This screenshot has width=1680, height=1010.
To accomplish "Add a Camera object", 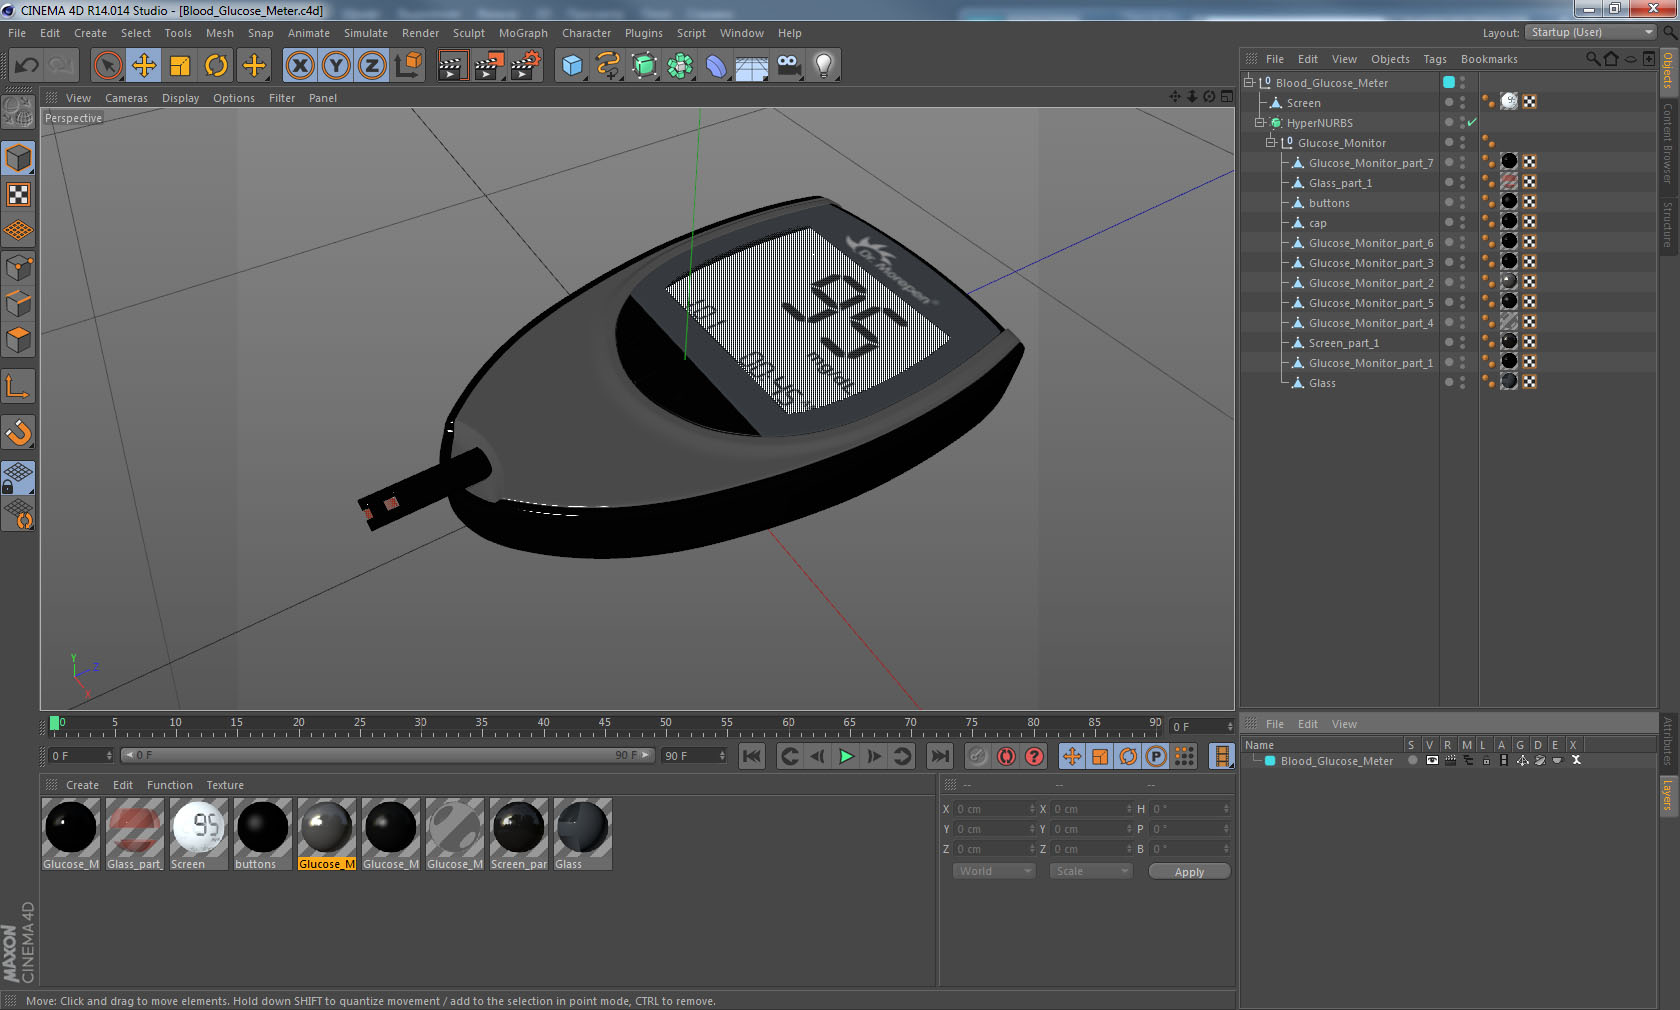I will [789, 66].
